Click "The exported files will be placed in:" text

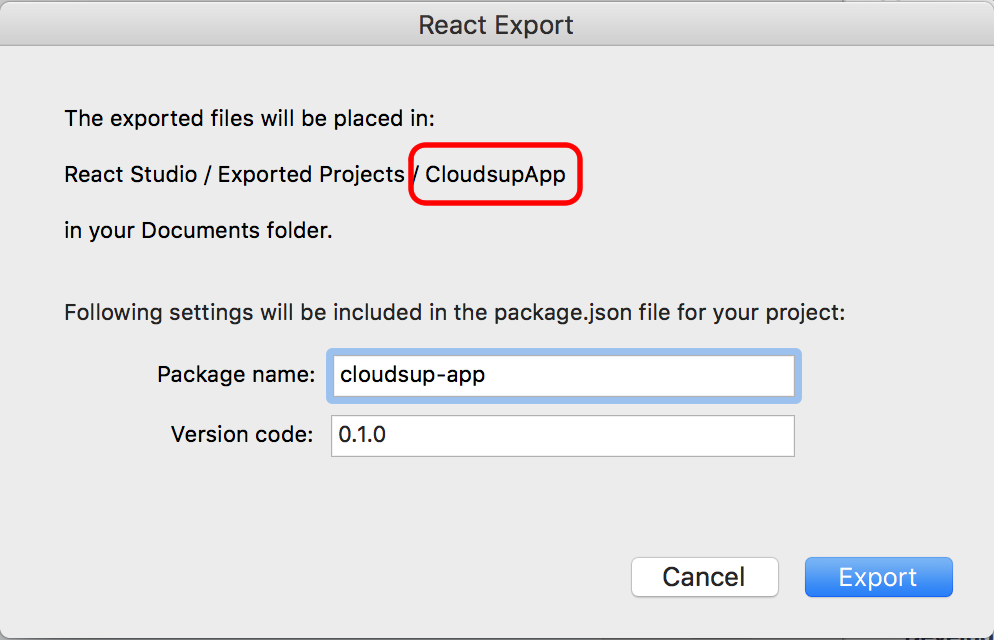point(250,118)
